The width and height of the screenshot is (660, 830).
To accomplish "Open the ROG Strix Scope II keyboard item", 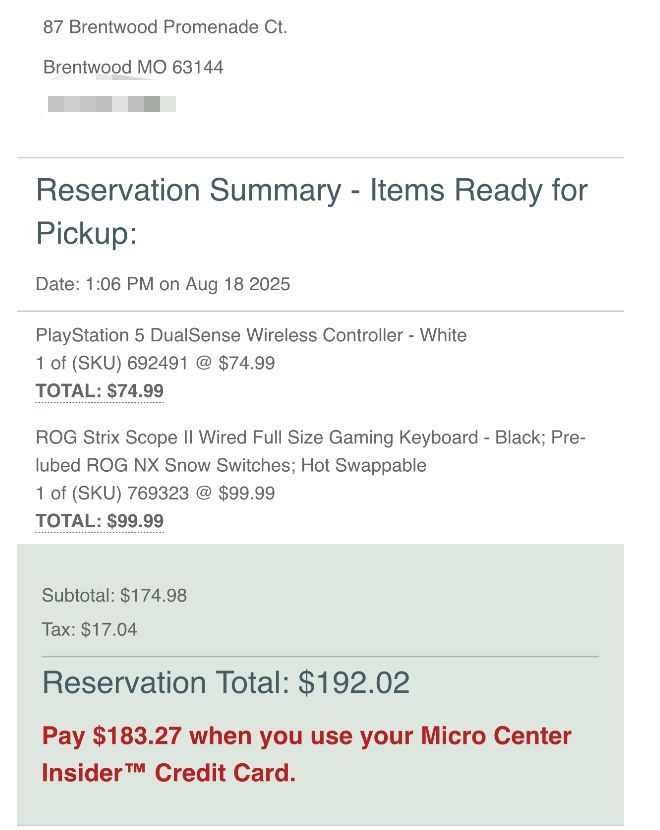I will coord(310,437).
